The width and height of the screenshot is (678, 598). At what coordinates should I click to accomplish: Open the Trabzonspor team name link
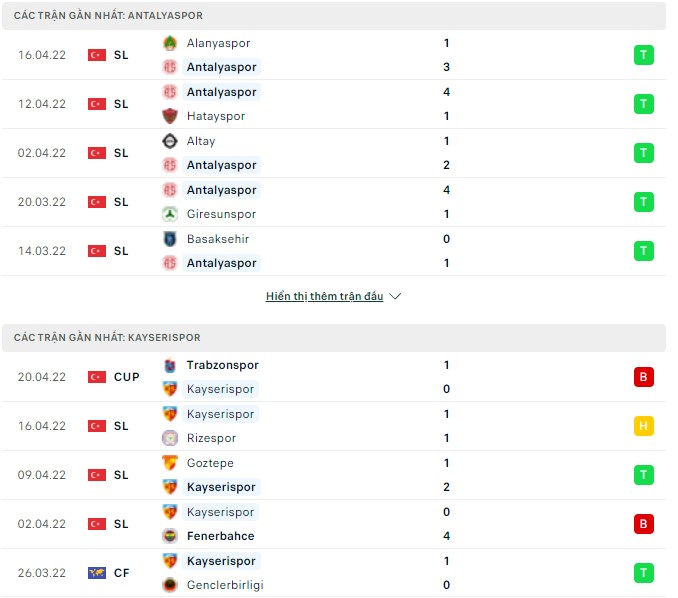click(x=222, y=365)
